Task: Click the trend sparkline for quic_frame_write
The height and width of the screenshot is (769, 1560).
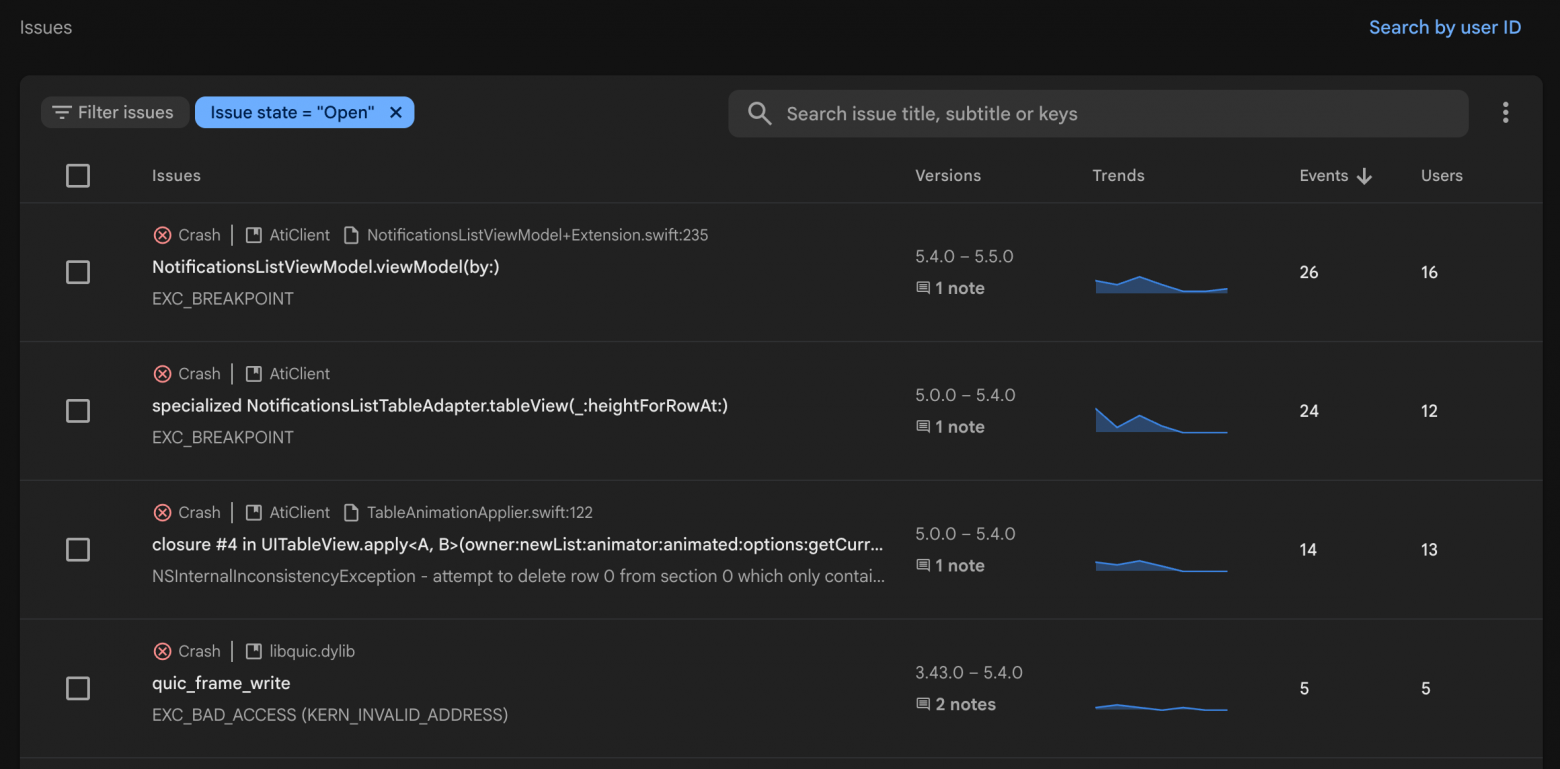Action: coord(1160,706)
